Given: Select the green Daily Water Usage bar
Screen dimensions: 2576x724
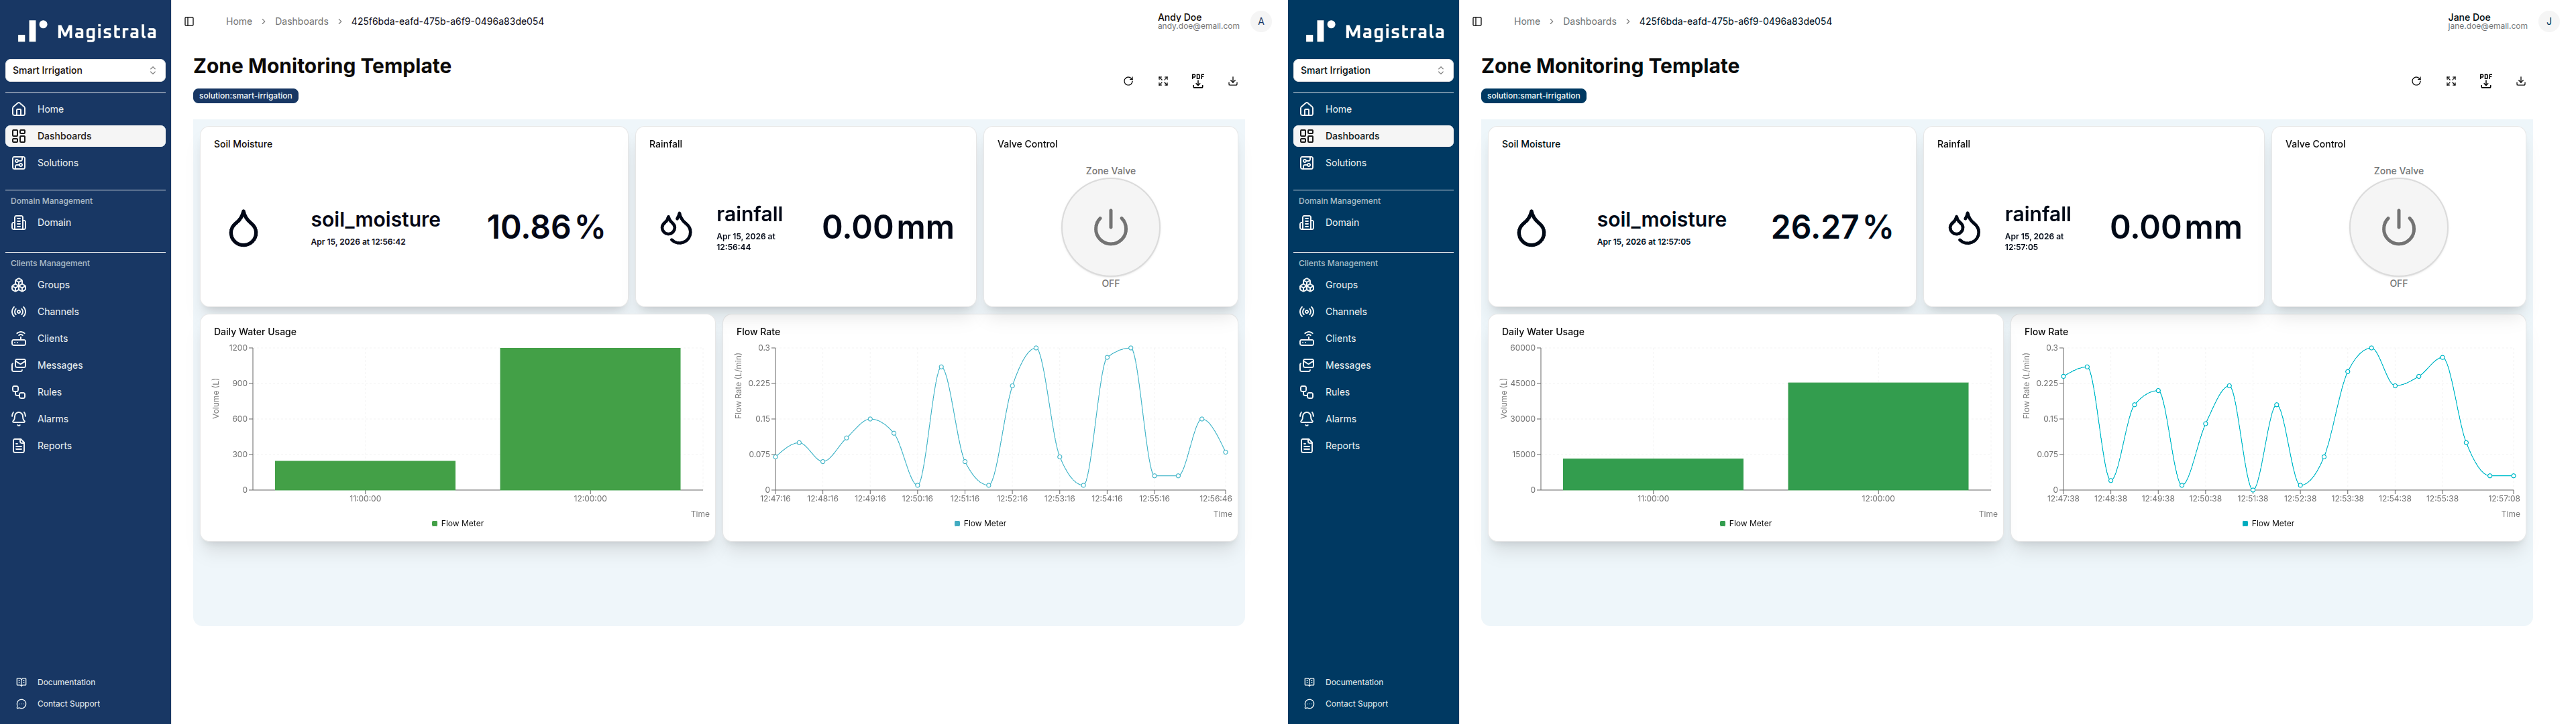Looking at the screenshot, I should pyautogui.click(x=589, y=420).
